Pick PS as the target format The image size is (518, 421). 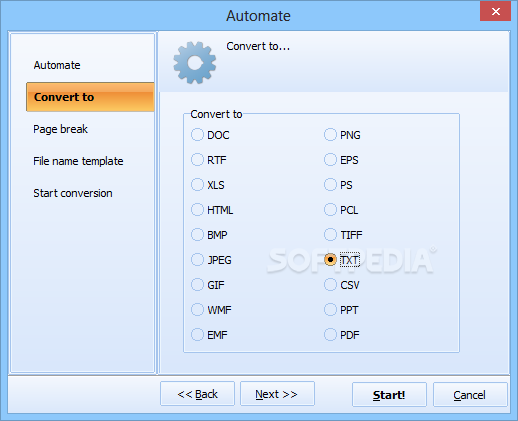point(330,185)
